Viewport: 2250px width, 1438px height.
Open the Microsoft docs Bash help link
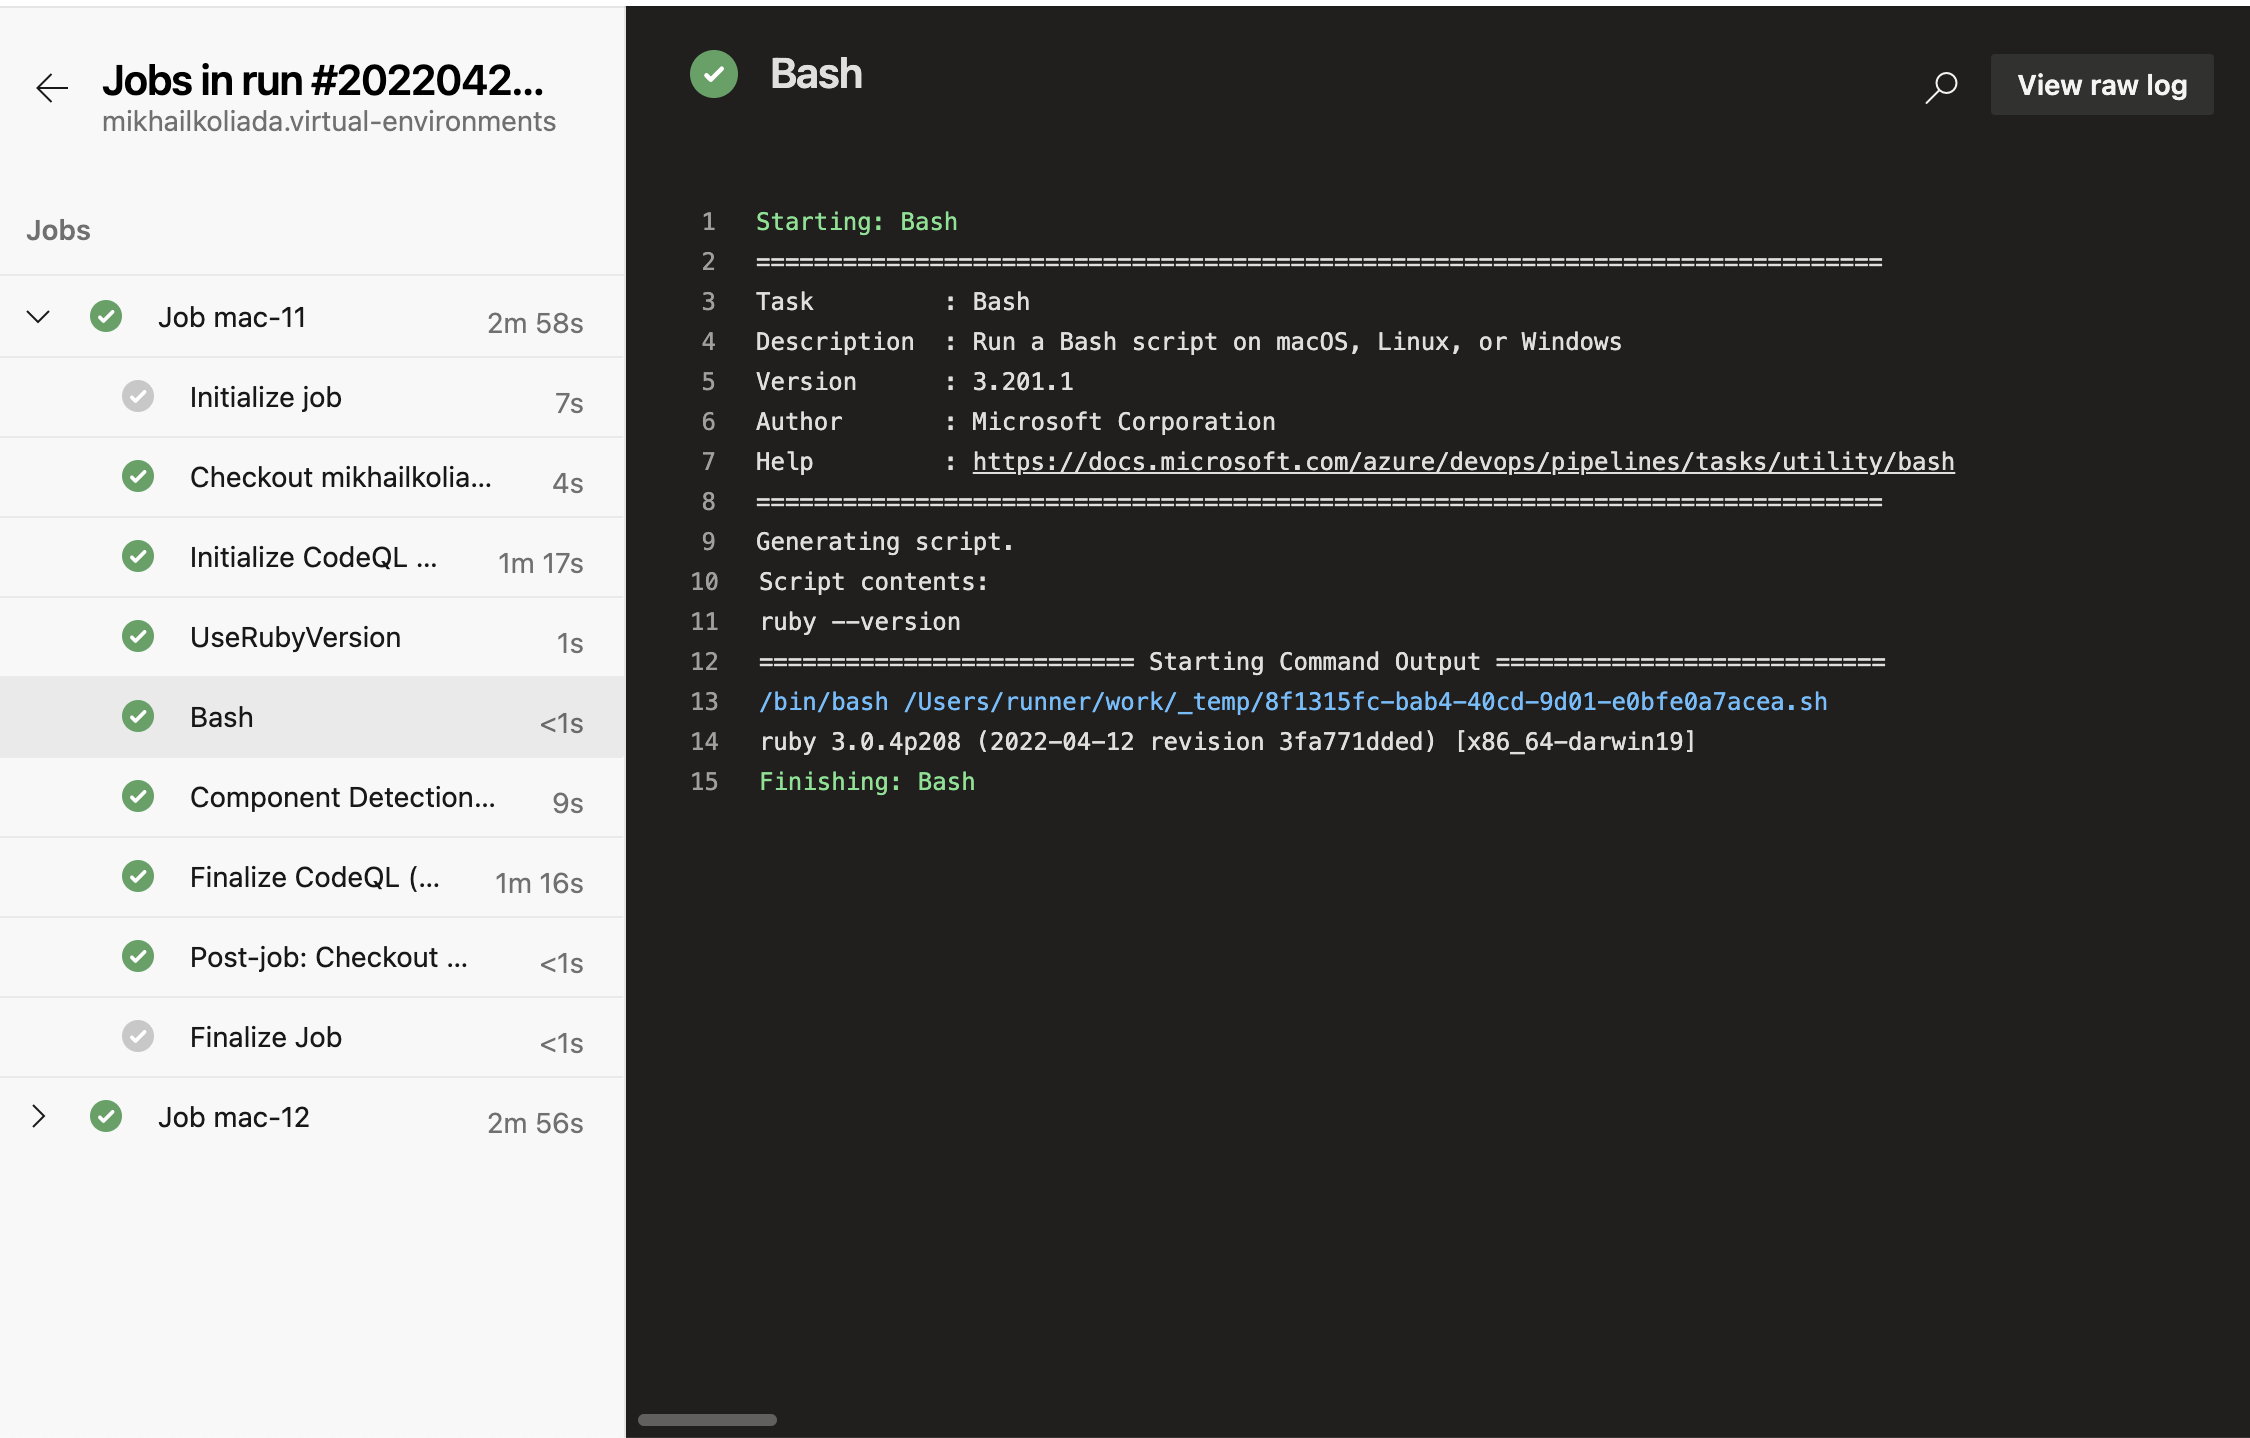point(1462,461)
